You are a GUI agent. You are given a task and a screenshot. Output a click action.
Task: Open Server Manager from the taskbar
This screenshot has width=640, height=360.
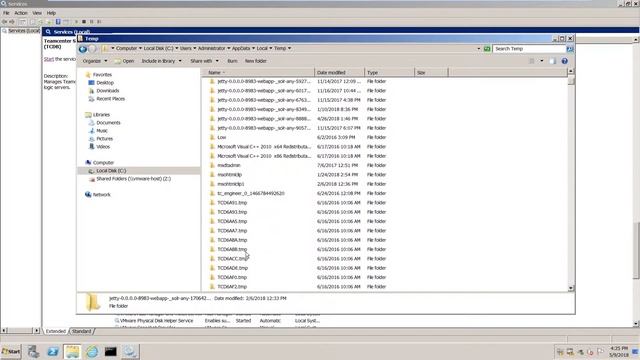click(33, 351)
